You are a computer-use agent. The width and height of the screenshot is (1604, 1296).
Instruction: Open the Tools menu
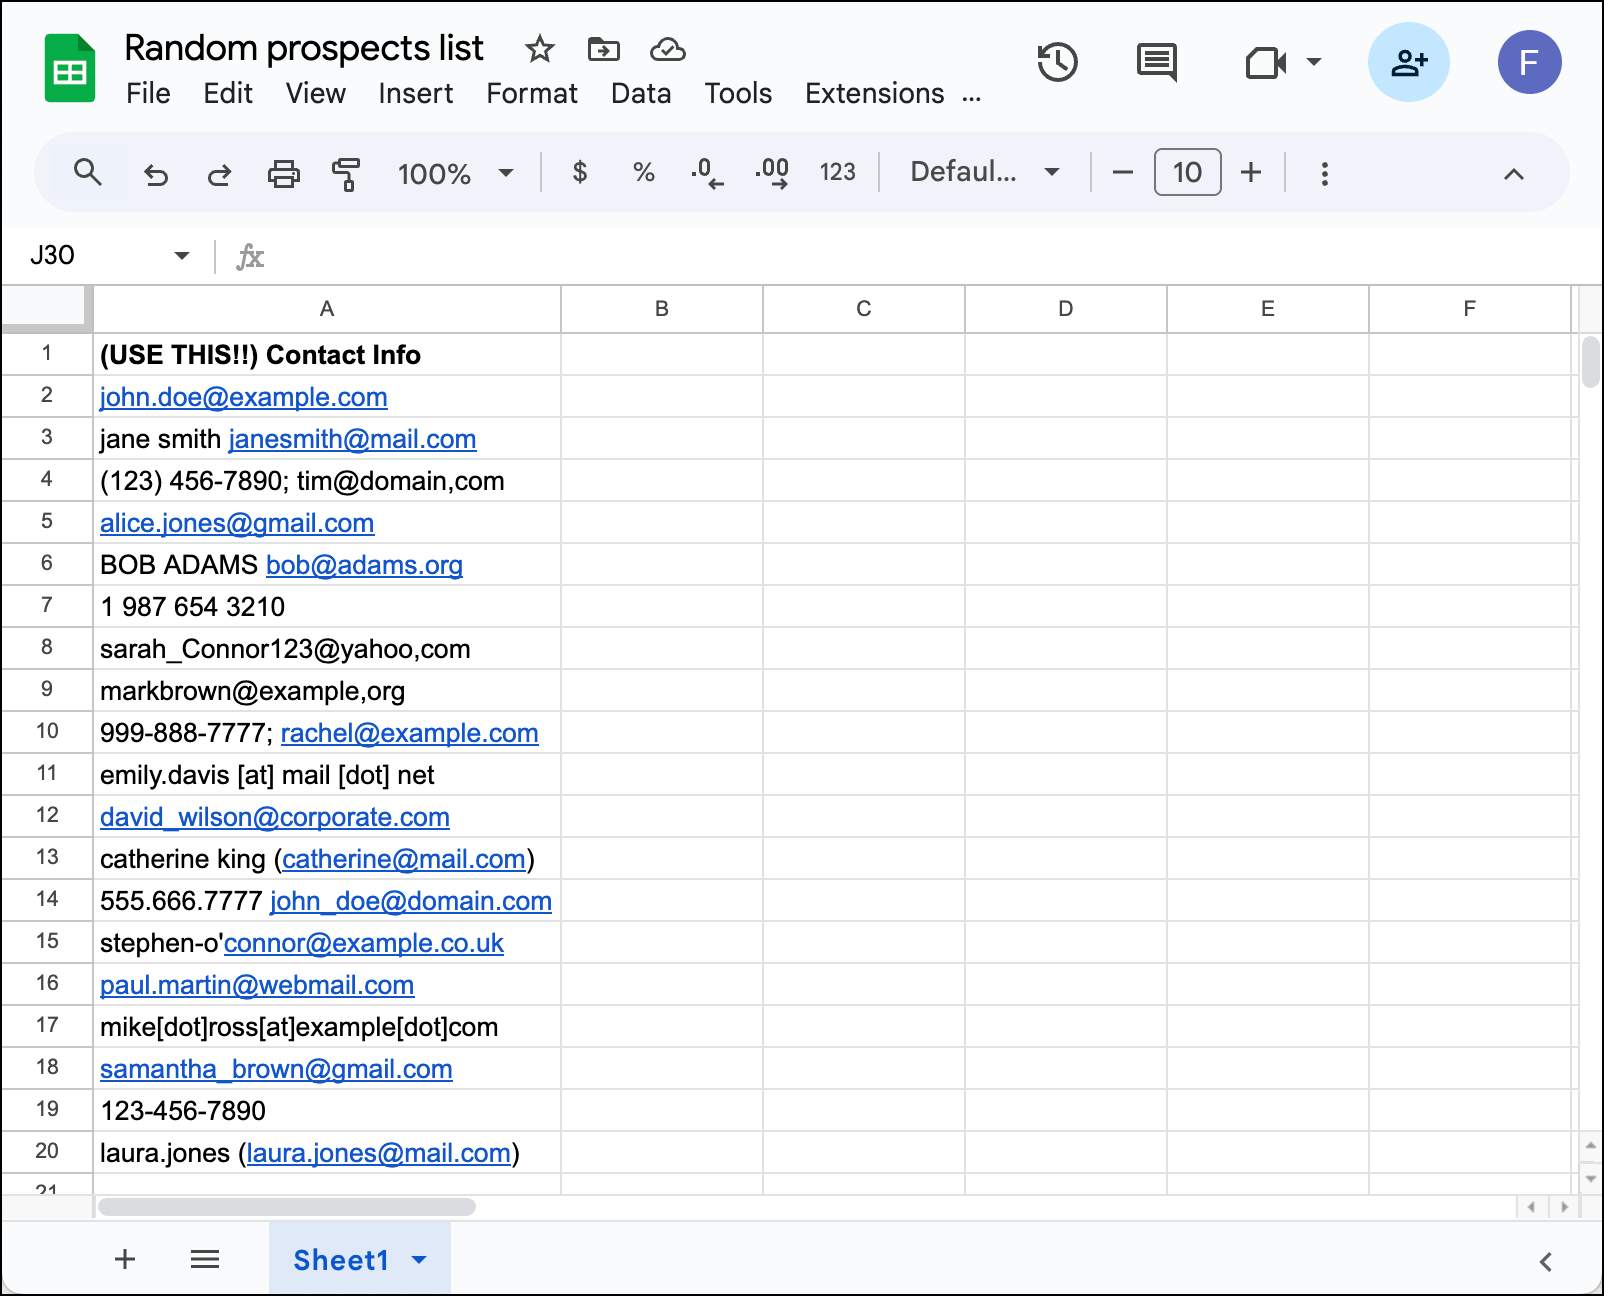738,93
